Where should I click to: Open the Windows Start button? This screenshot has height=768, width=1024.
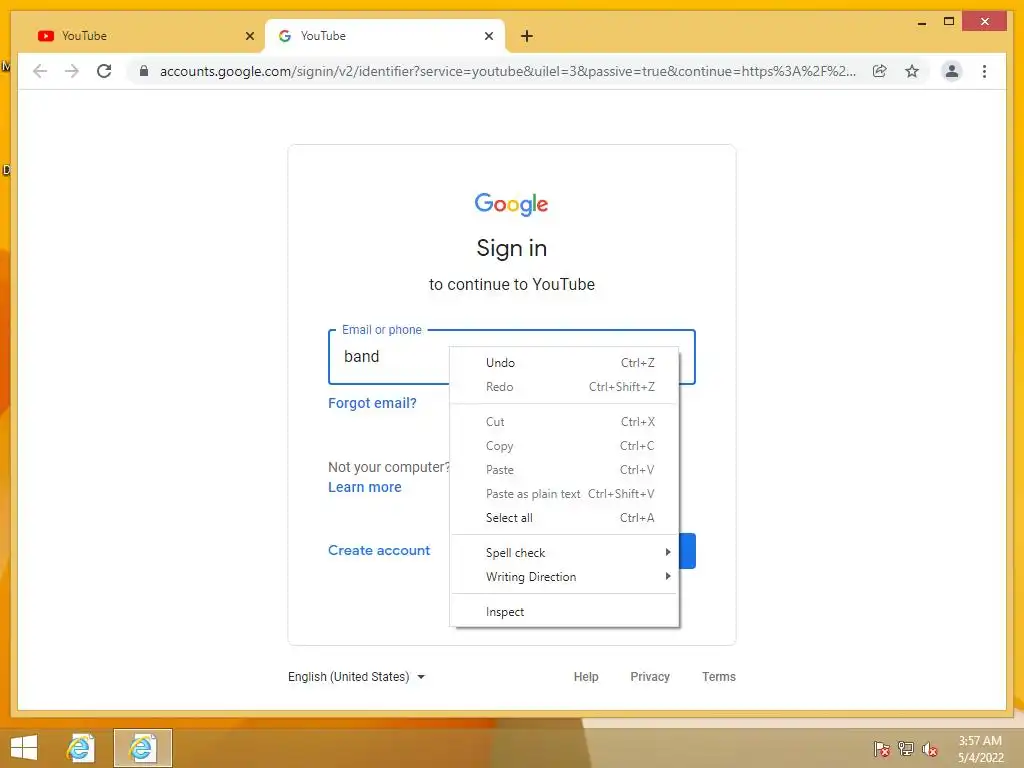pos(24,748)
